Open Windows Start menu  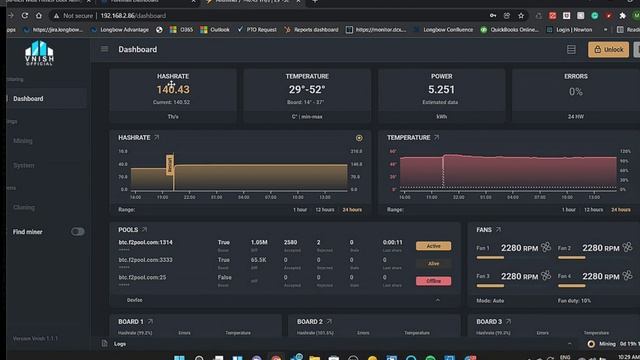(x=179, y=358)
